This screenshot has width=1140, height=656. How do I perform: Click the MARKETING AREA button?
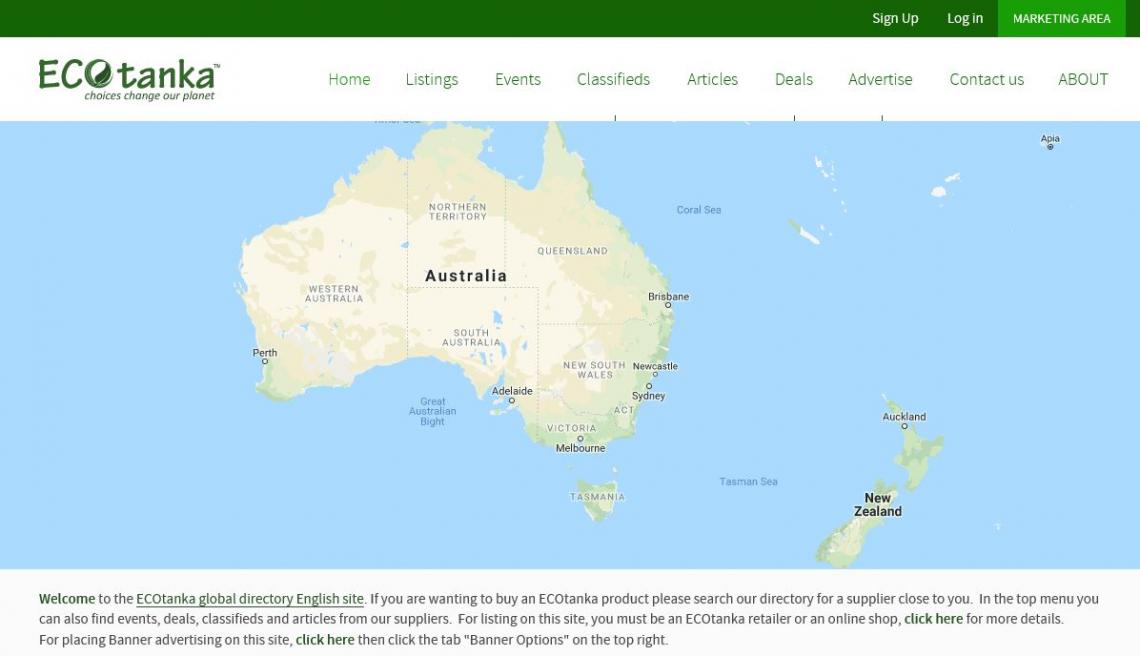tap(1061, 18)
